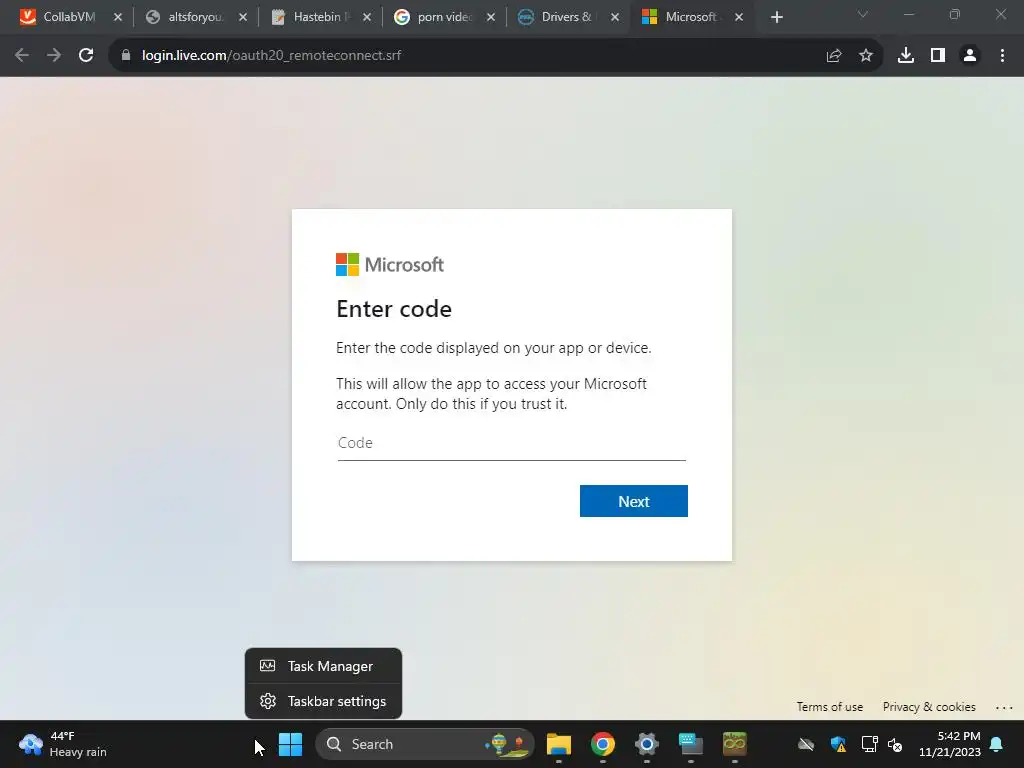1024x768 pixels.
Task: Open File Explorer from the taskbar
Action: tap(559, 744)
